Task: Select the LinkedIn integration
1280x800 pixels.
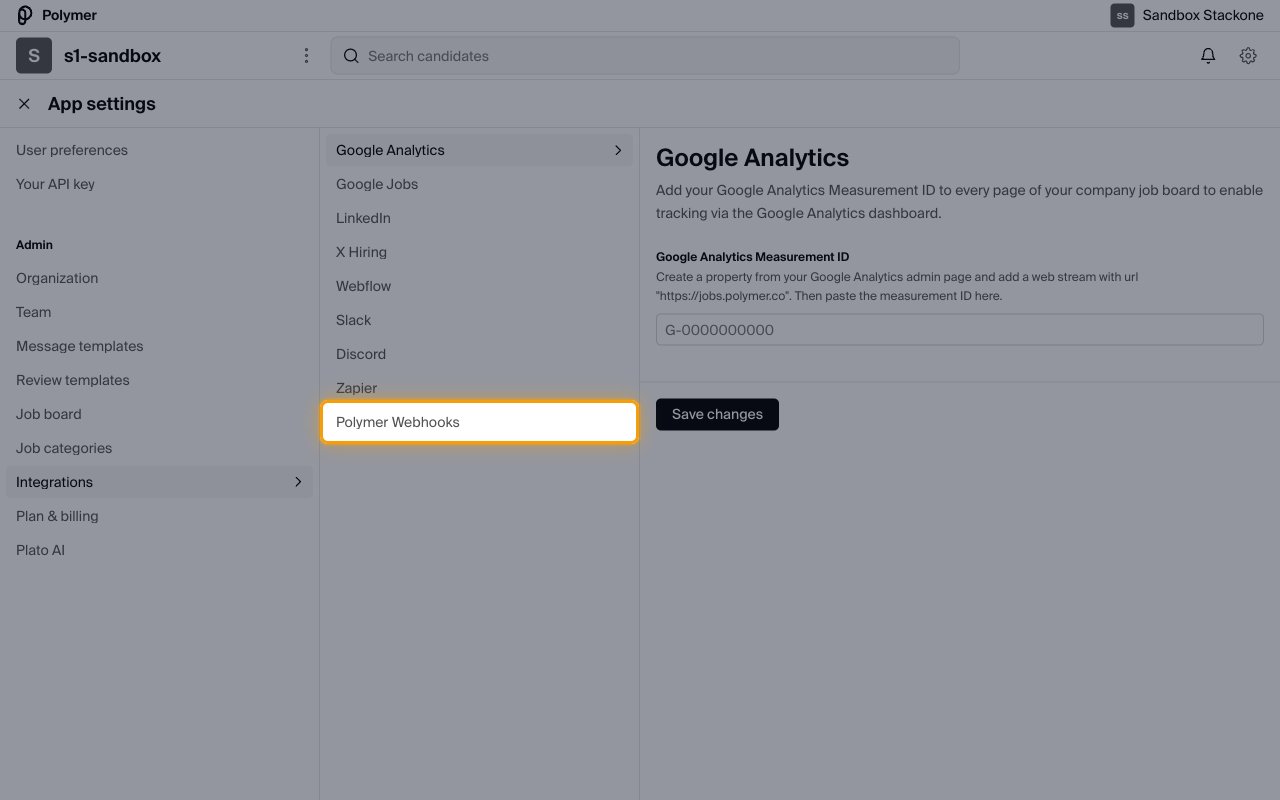Action: pyautogui.click(x=363, y=218)
